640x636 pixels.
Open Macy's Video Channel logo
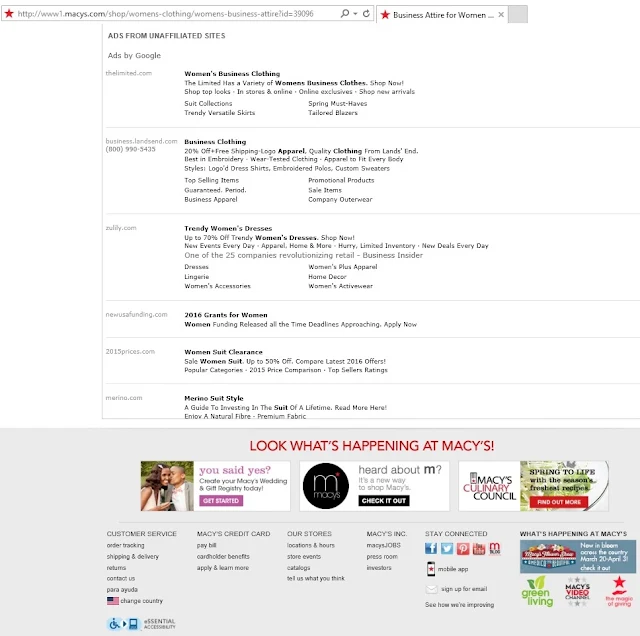coord(577,591)
